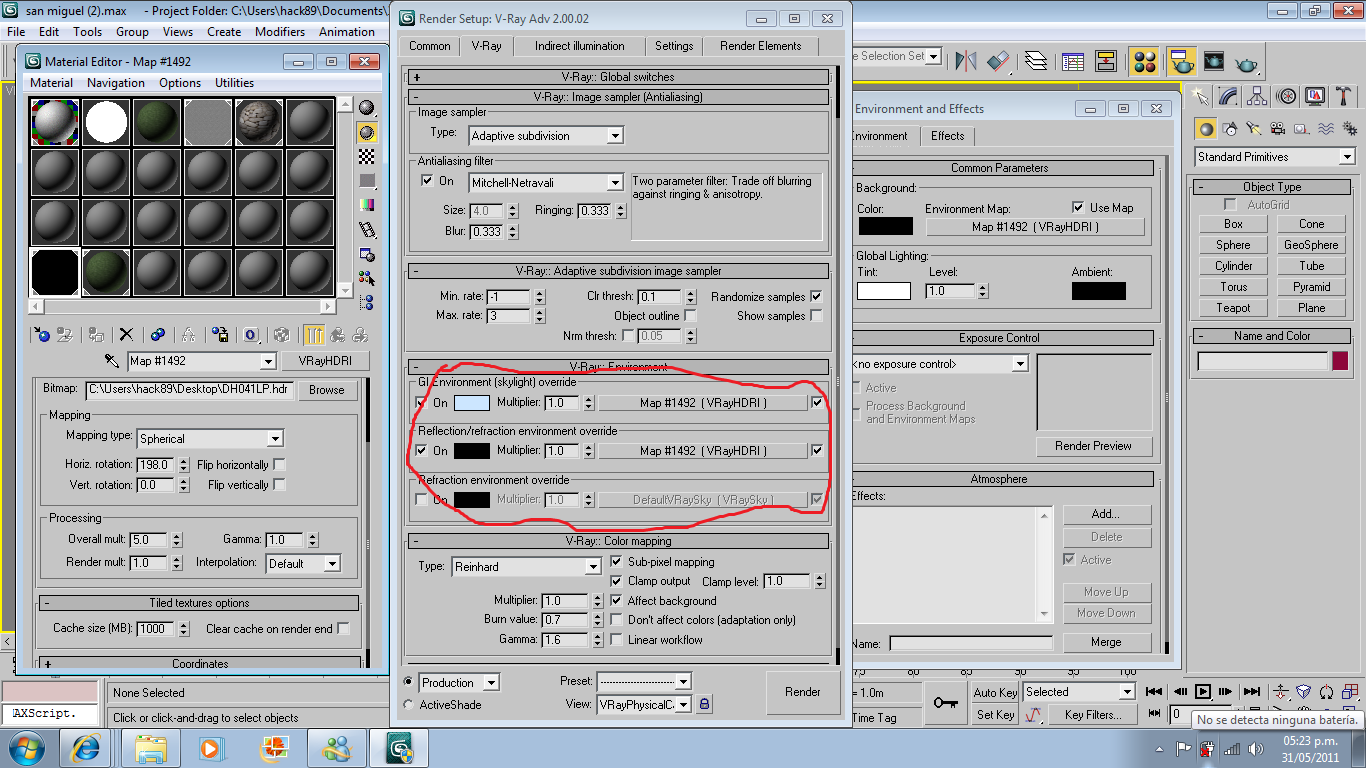Click Material ID Channel icon
This screenshot has height=768, width=1366.
[x=251, y=335]
